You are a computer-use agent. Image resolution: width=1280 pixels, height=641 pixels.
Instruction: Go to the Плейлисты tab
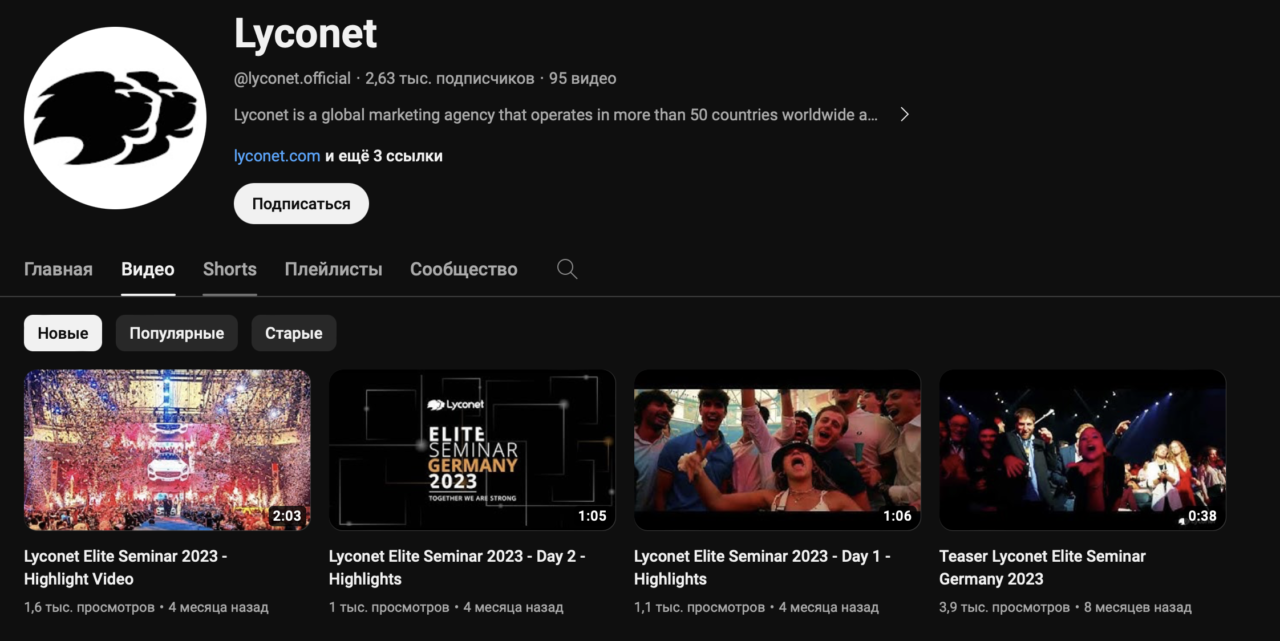[x=333, y=269]
